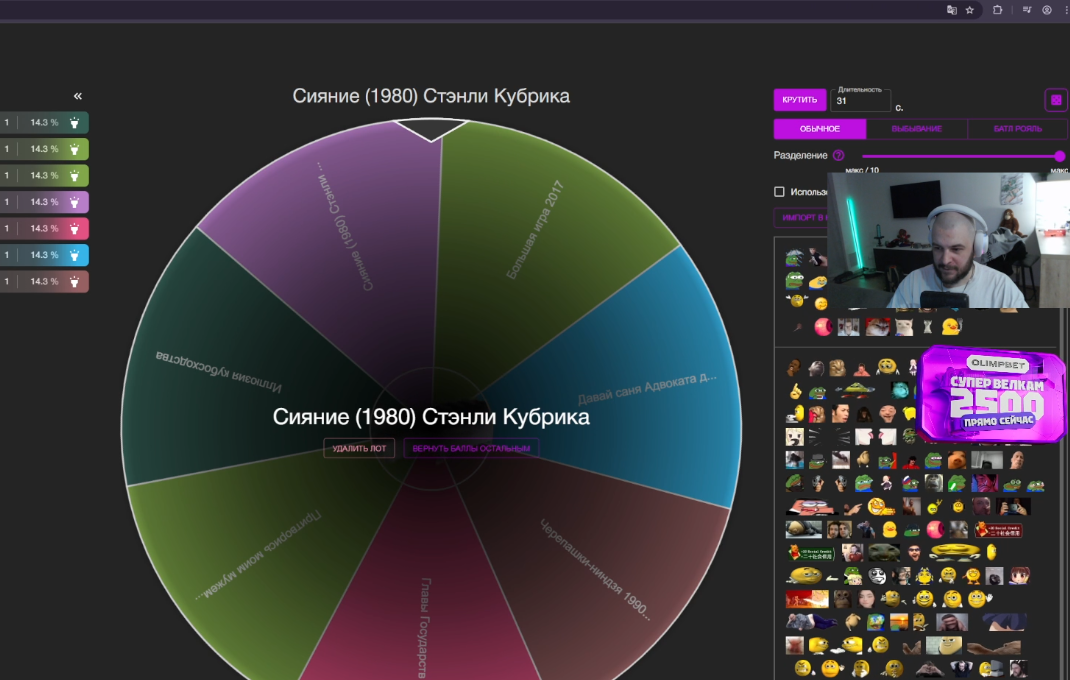This screenshot has height=680, width=1070.
Task: Click the 14.3 % value in the purple row
Action: (x=44, y=202)
